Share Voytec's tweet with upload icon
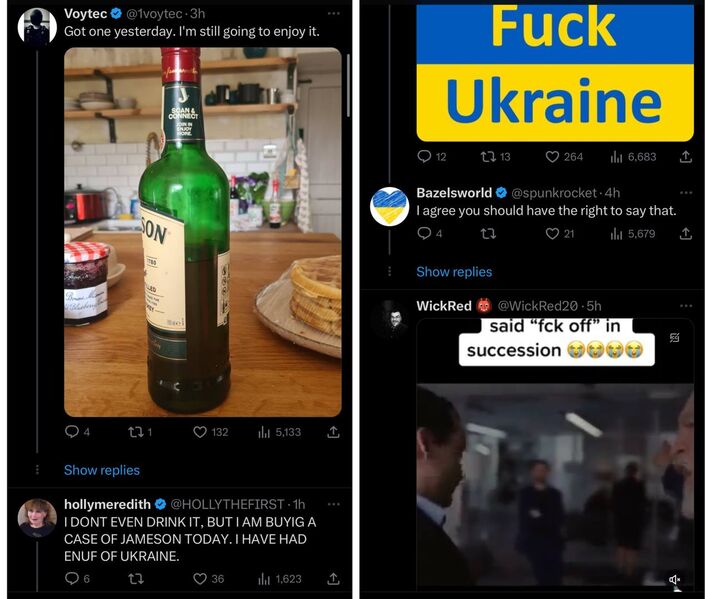Screen dimensions: 711x599 pyautogui.click(x=333, y=432)
